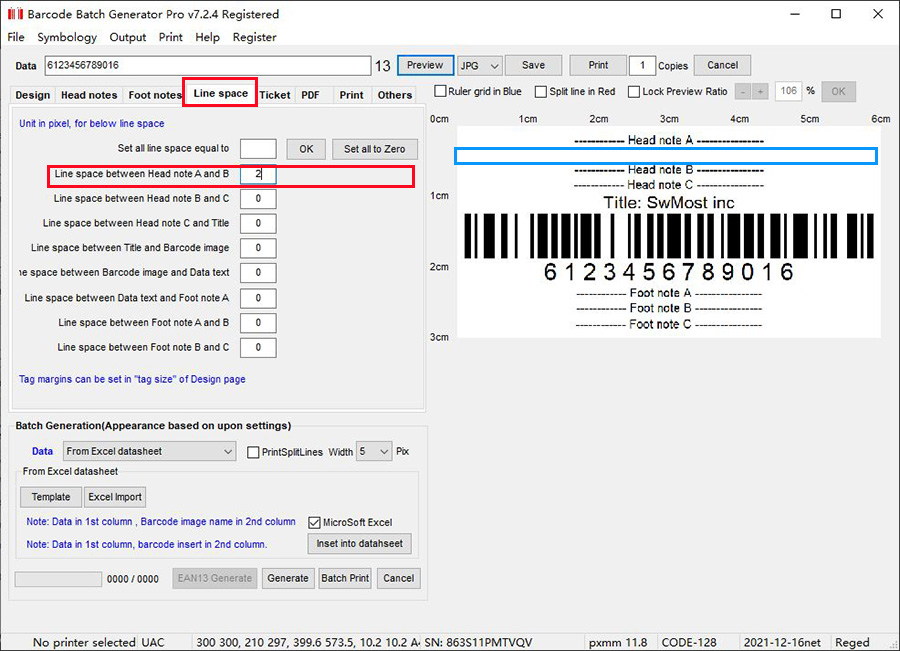The image size is (900, 651).
Task: Click the plus preview ratio button
Action: point(761,91)
